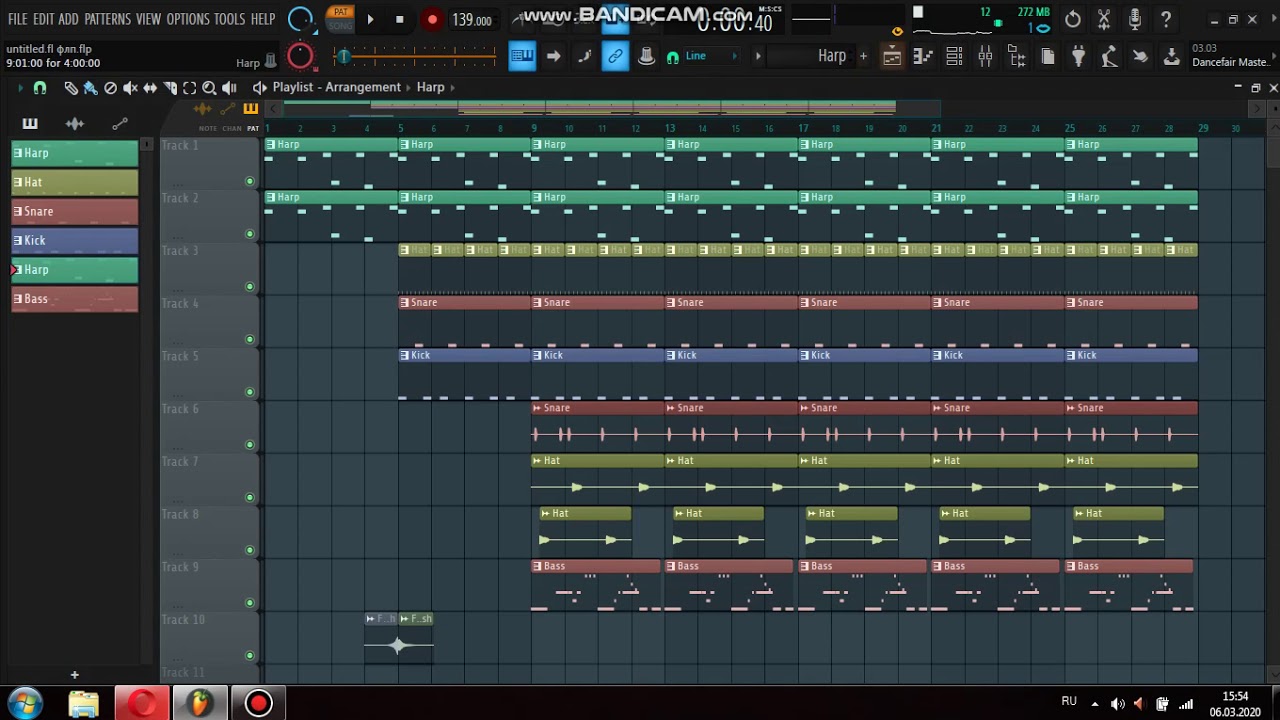The image size is (1280, 720).
Task: Toggle typing keyboard to piano
Action: click(x=522, y=57)
